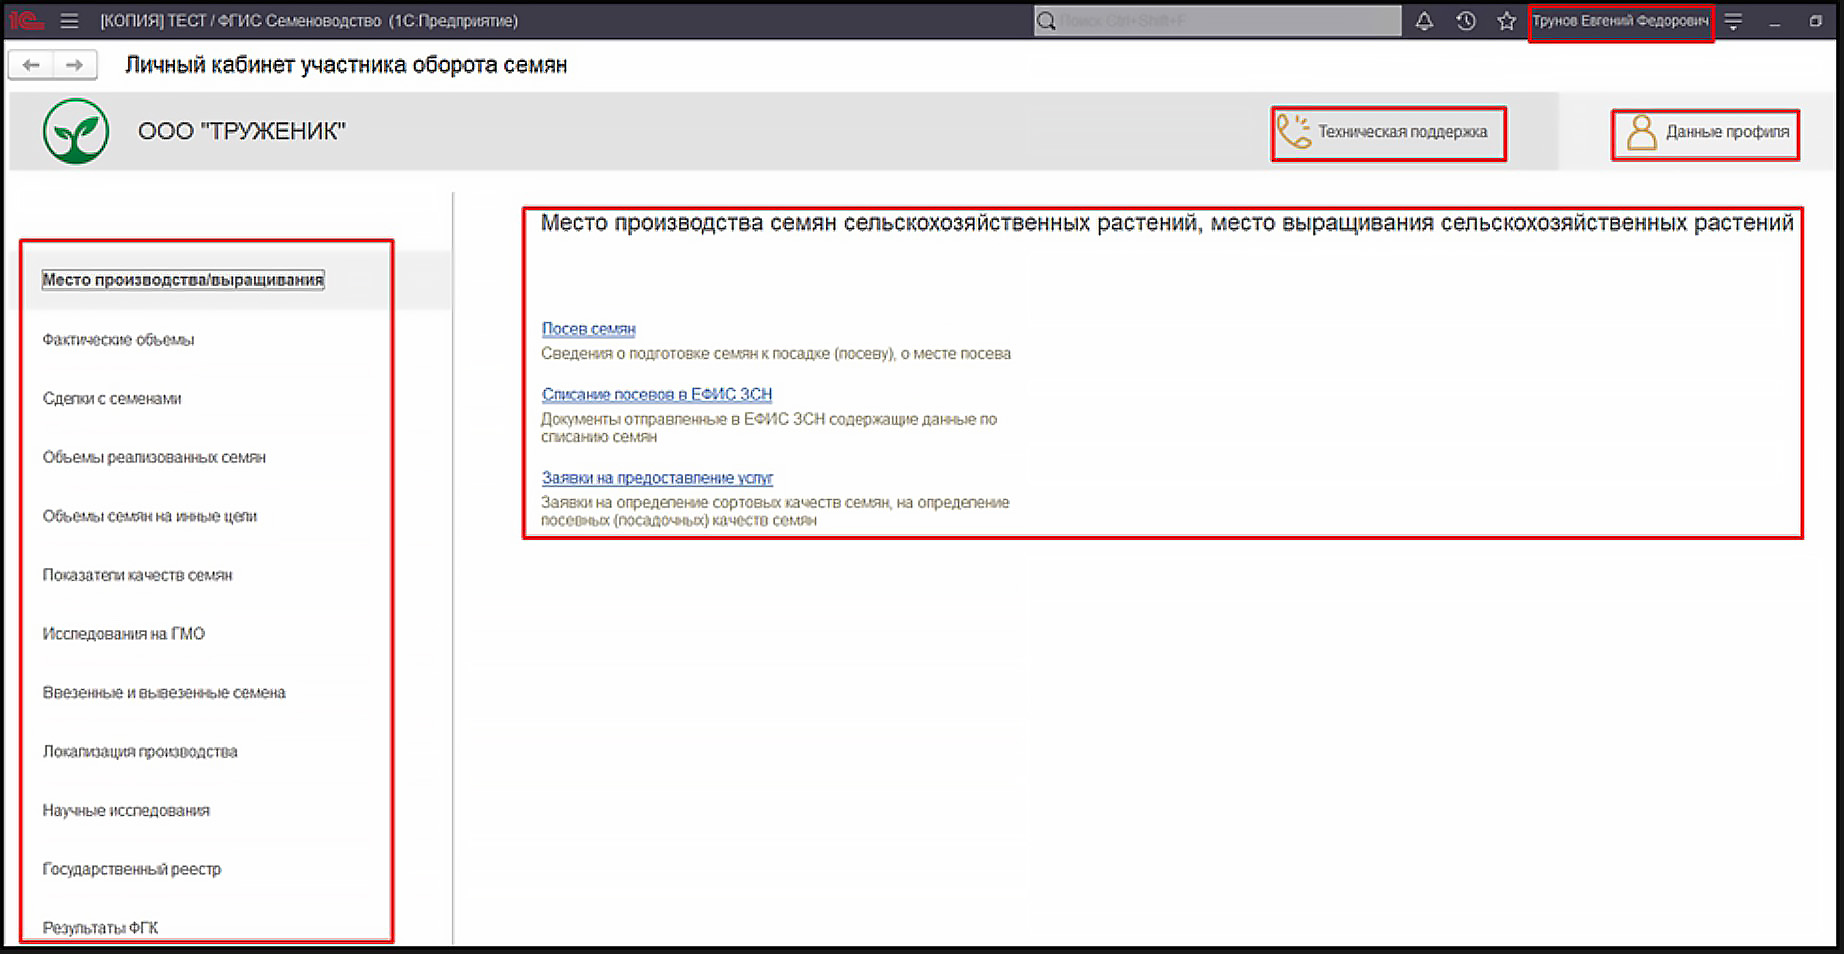Open Техническая поддержка
This screenshot has height=954, width=1844.
[x=1388, y=132]
